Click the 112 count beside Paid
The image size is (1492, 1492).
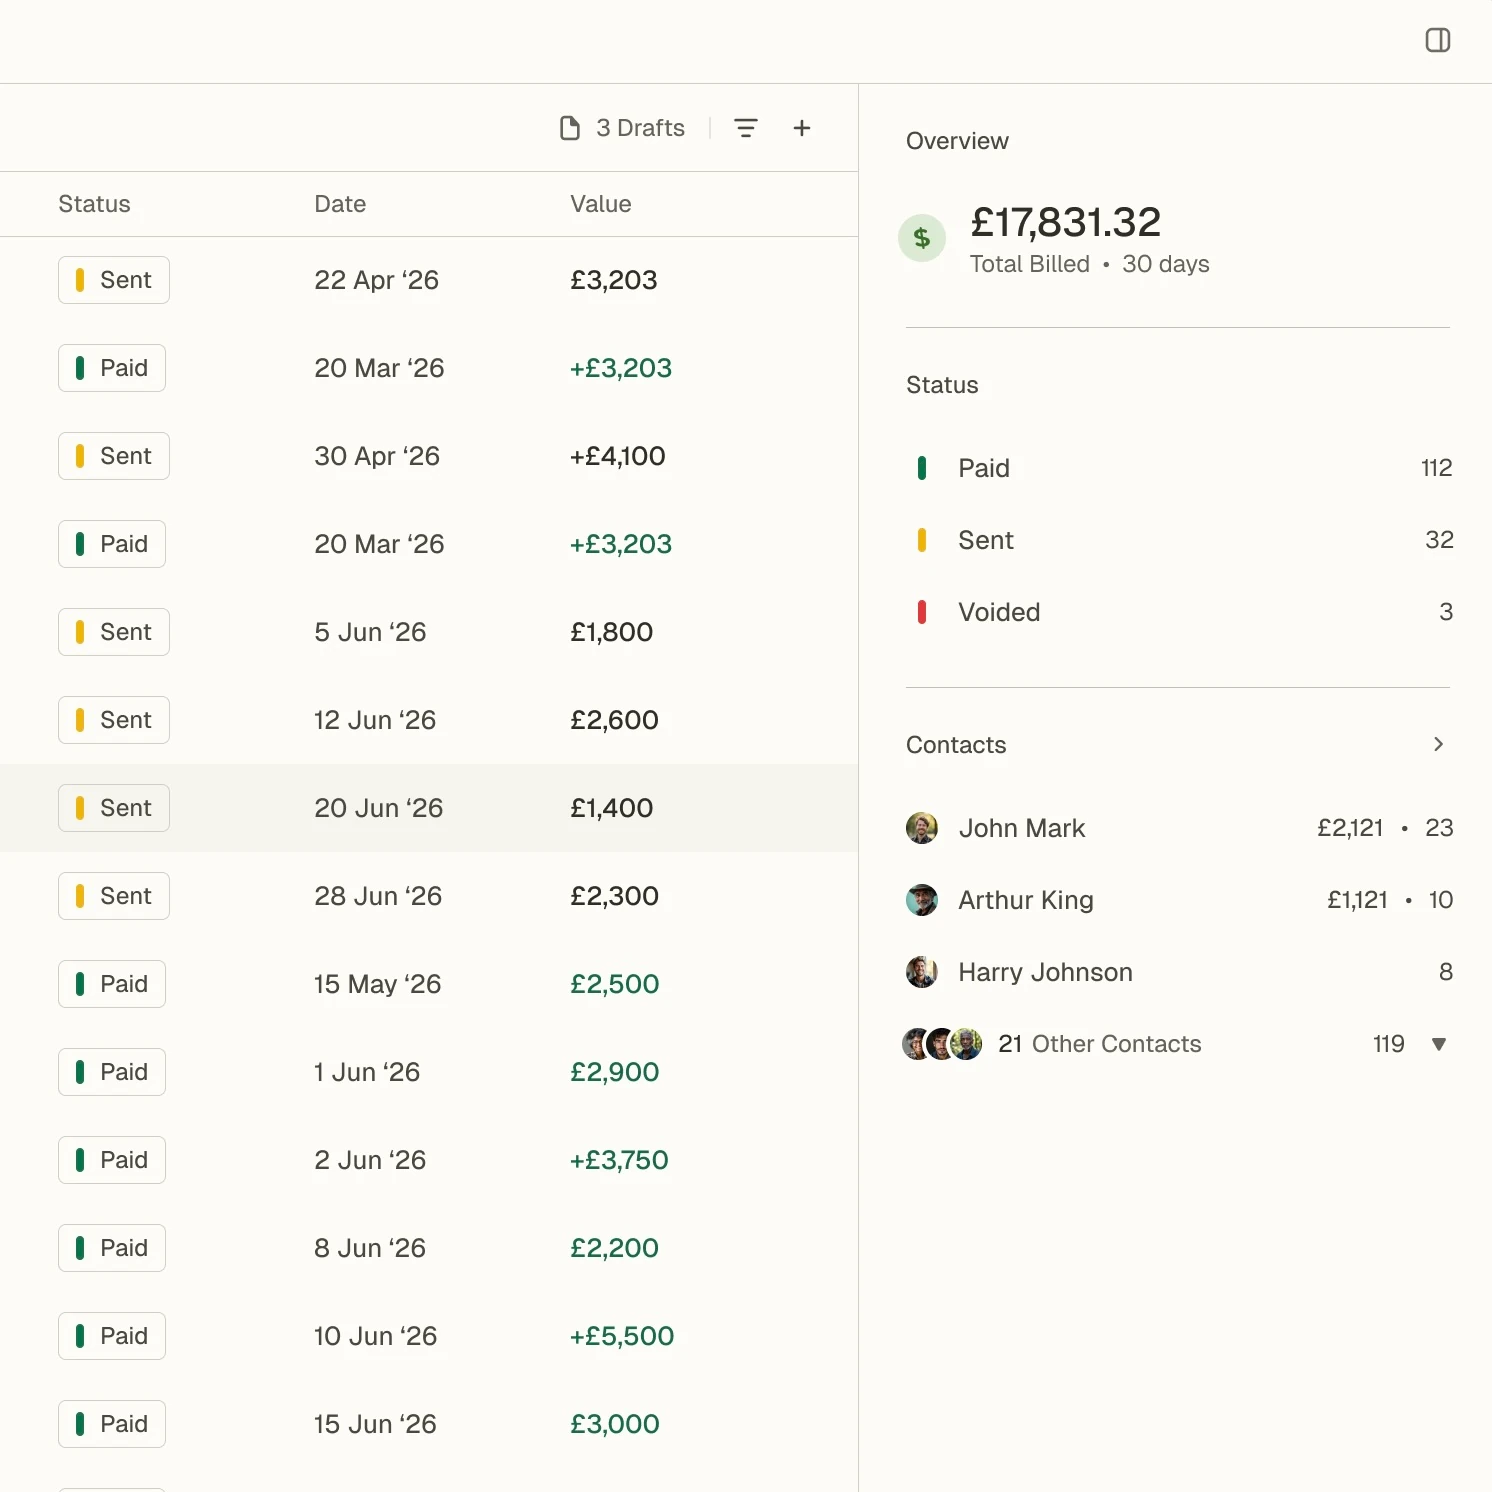pyautogui.click(x=1437, y=468)
